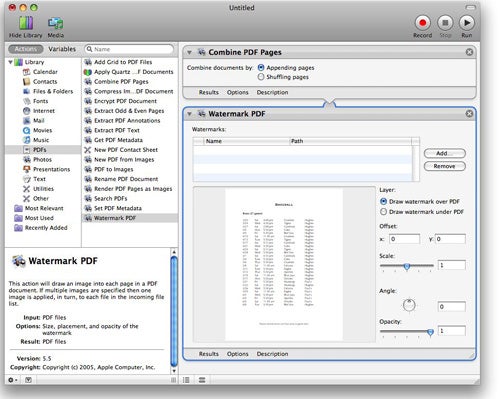Open Results tab of Combine PDF Pages

point(209,92)
